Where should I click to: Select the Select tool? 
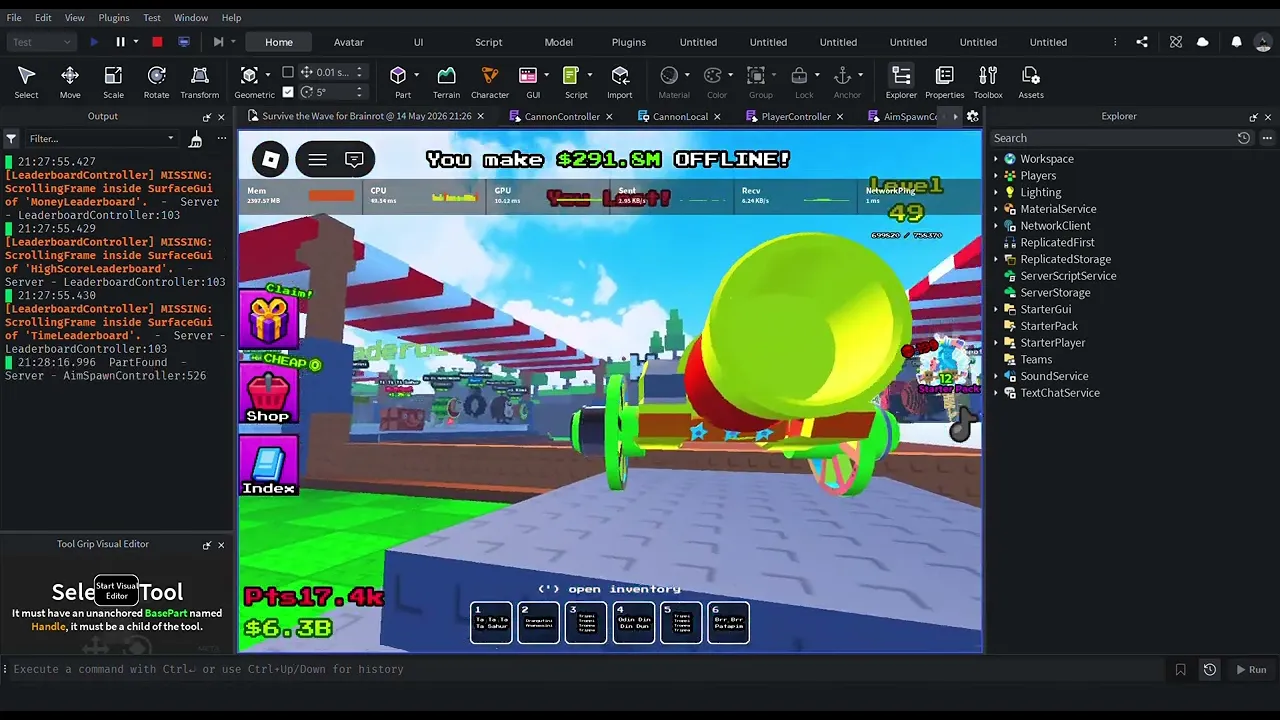pyautogui.click(x=26, y=82)
